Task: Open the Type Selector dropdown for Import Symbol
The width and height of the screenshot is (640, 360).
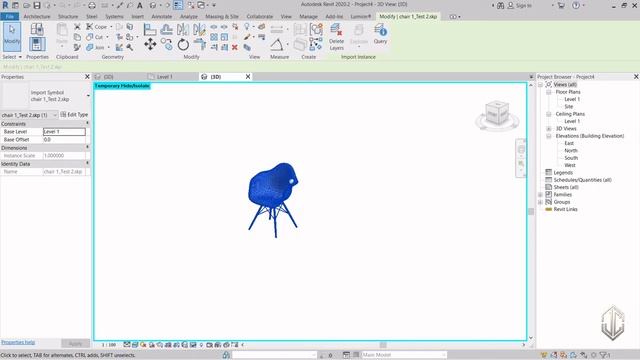Action: (x=89, y=96)
